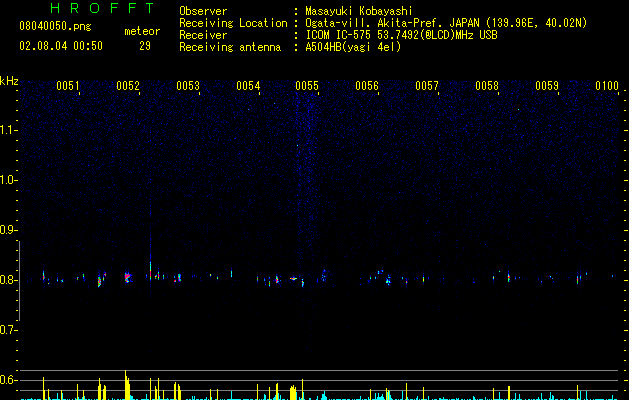Select observer name Masayuki Kobayashi

pos(359,11)
